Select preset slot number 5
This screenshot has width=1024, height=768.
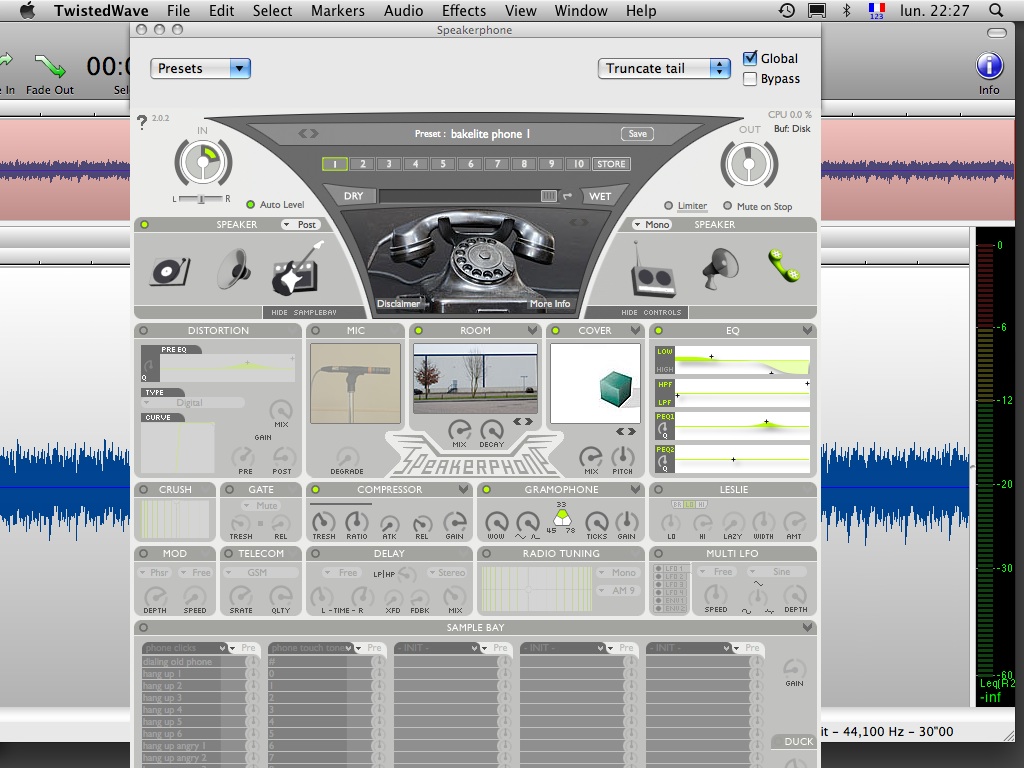(x=442, y=164)
